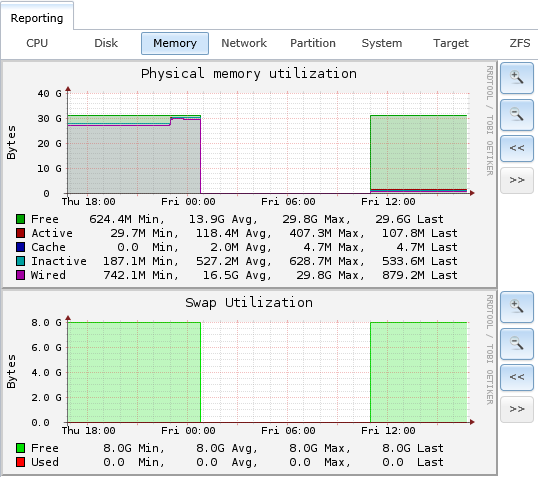Click the teal Inactive legend swatch
The height and width of the screenshot is (477, 538).
click(21, 261)
